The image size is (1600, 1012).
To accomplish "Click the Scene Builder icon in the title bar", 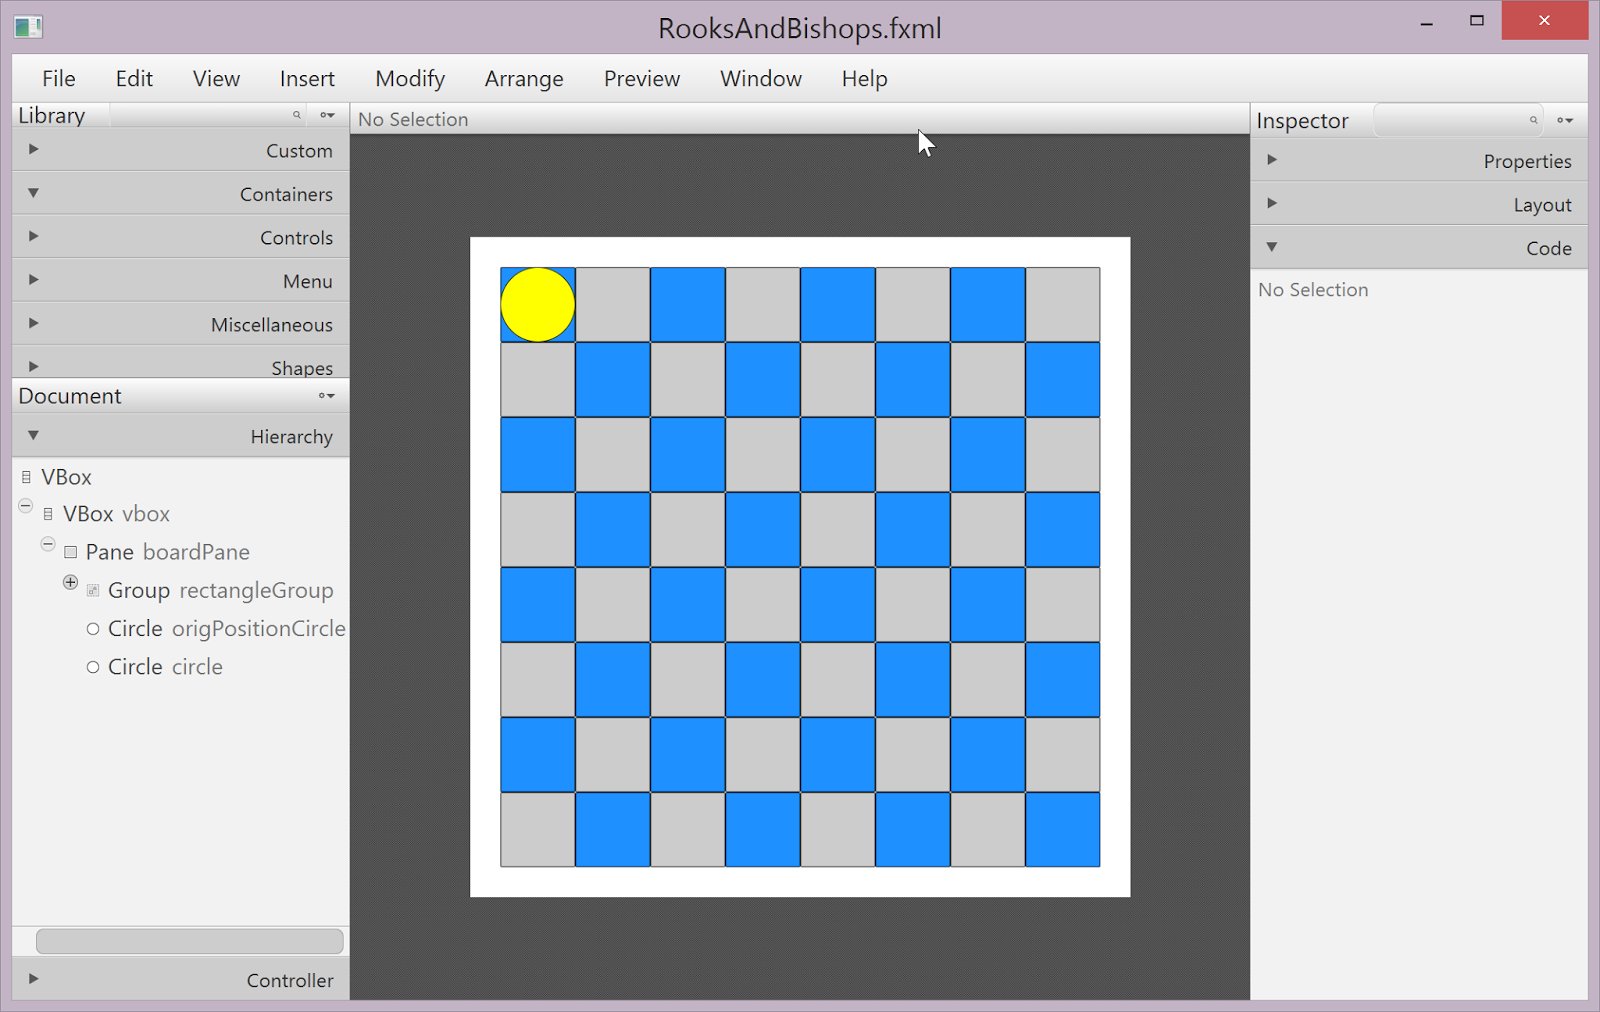I will pyautogui.click(x=28, y=25).
